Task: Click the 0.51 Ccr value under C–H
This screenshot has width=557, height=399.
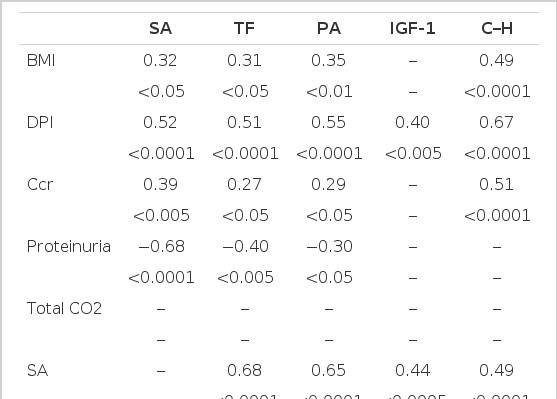Action: coord(496,184)
